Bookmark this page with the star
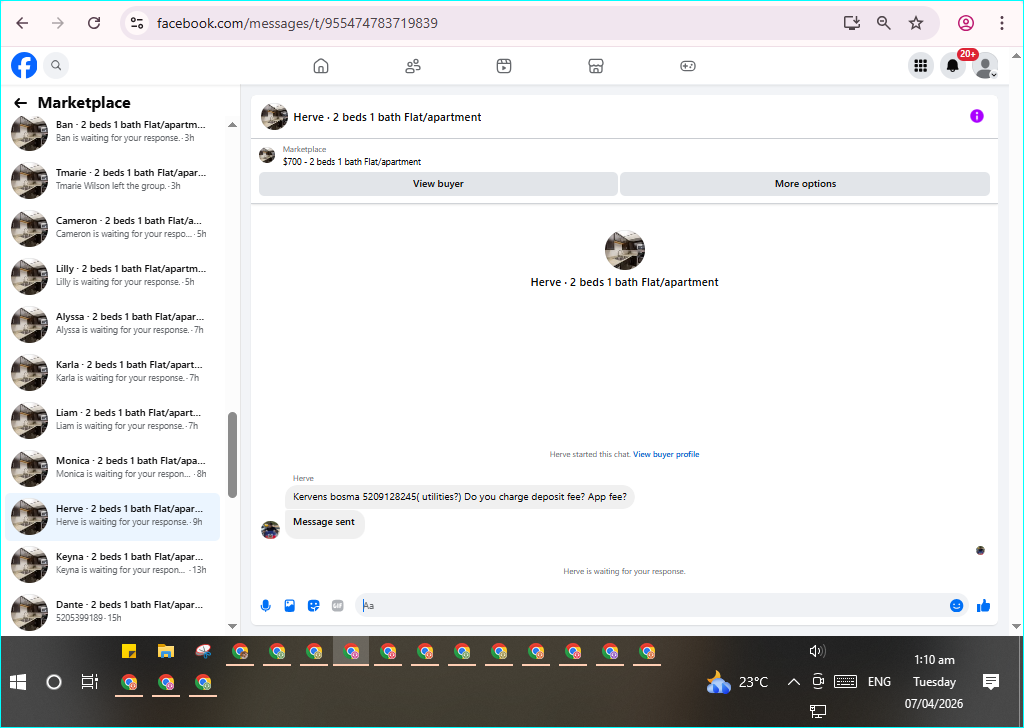This screenshot has width=1024, height=728. pyautogui.click(x=916, y=23)
